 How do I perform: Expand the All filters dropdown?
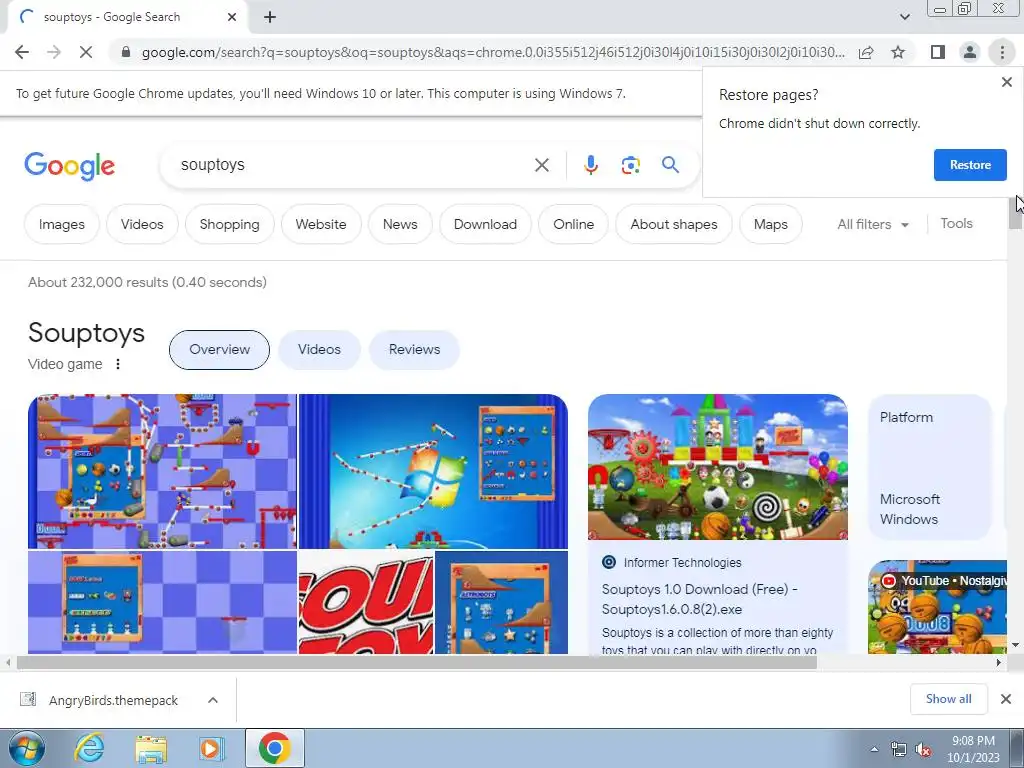[873, 224]
